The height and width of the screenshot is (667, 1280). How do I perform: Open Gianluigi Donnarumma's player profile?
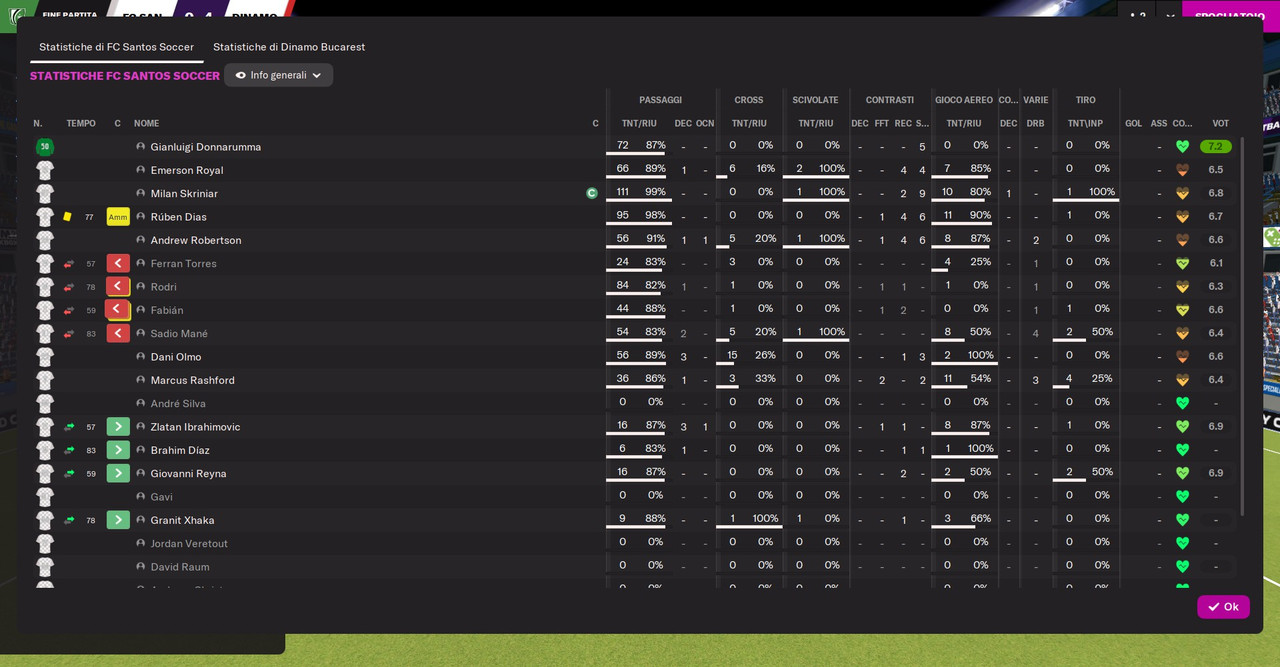pyautogui.click(x=206, y=147)
